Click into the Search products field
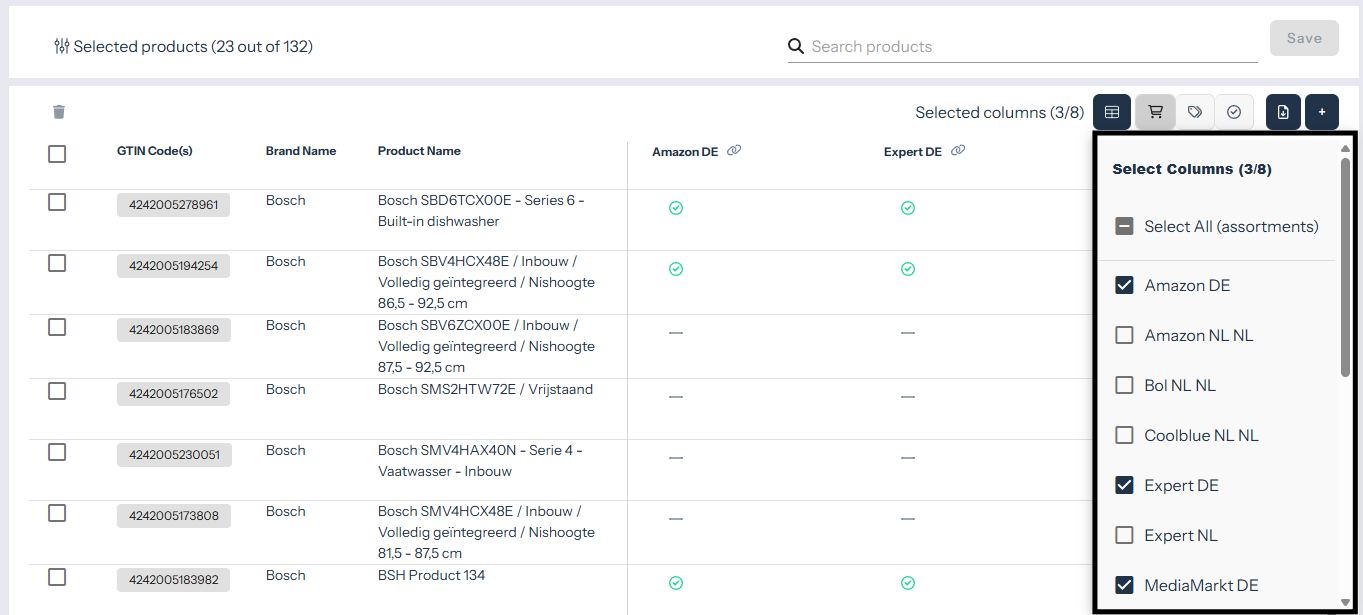 tap(1030, 47)
